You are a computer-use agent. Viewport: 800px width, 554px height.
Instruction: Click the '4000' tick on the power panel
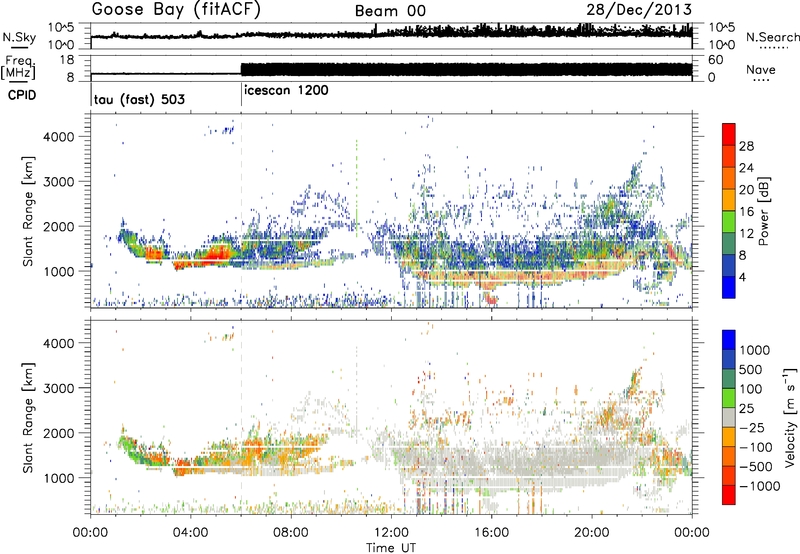pyautogui.click(x=59, y=137)
